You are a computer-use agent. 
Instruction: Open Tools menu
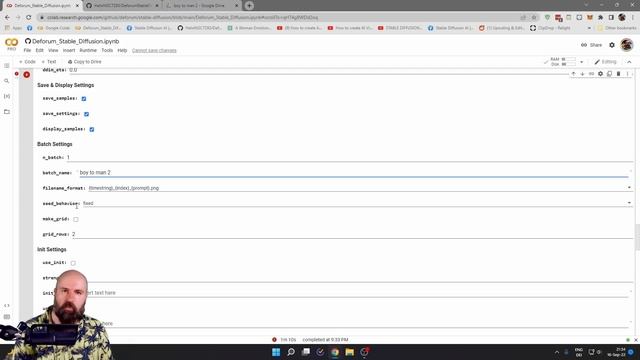pos(107,51)
